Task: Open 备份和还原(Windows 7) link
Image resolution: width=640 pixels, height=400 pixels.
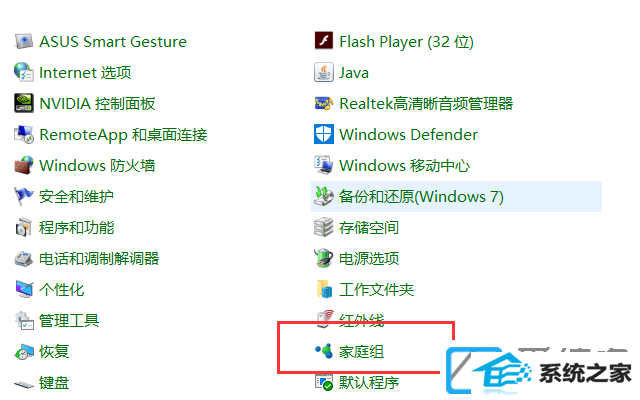Action: [x=421, y=197]
